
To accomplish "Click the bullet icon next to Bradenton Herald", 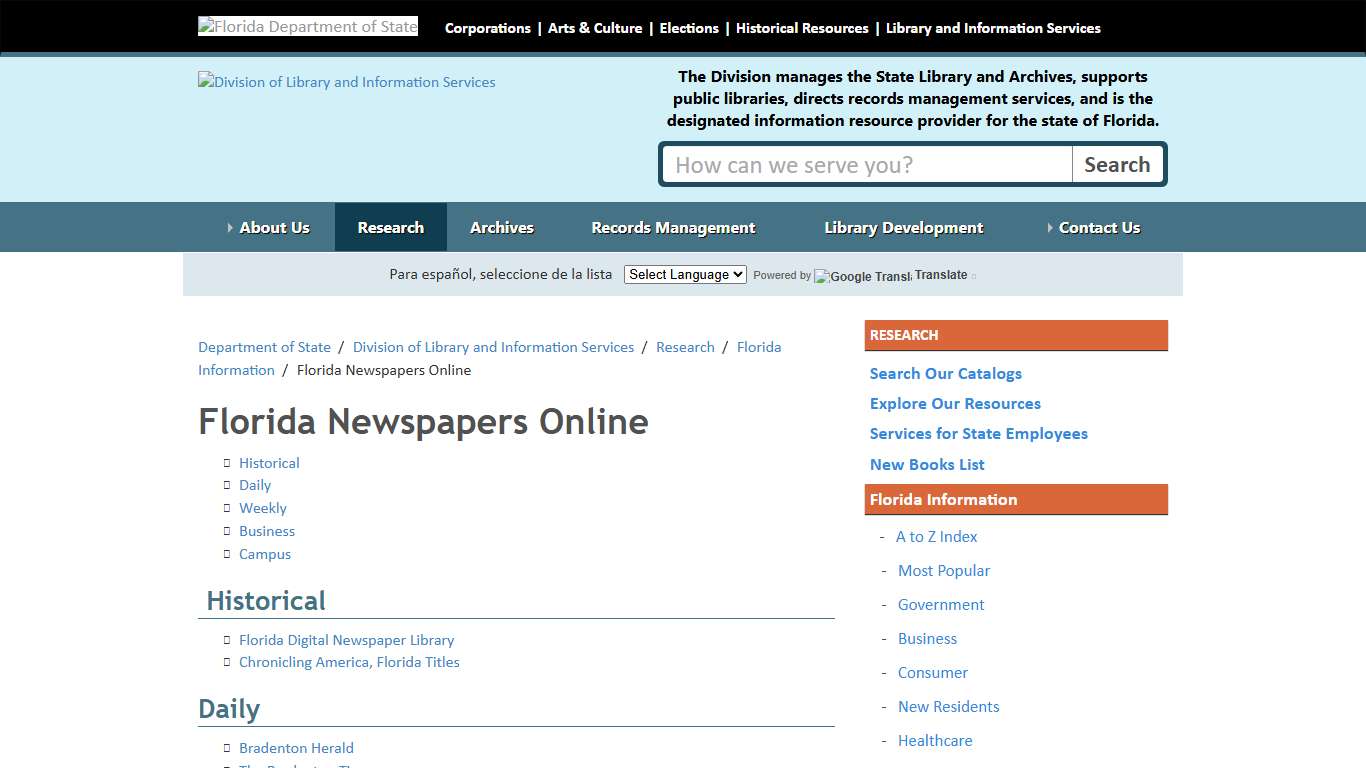I will 227,747.
